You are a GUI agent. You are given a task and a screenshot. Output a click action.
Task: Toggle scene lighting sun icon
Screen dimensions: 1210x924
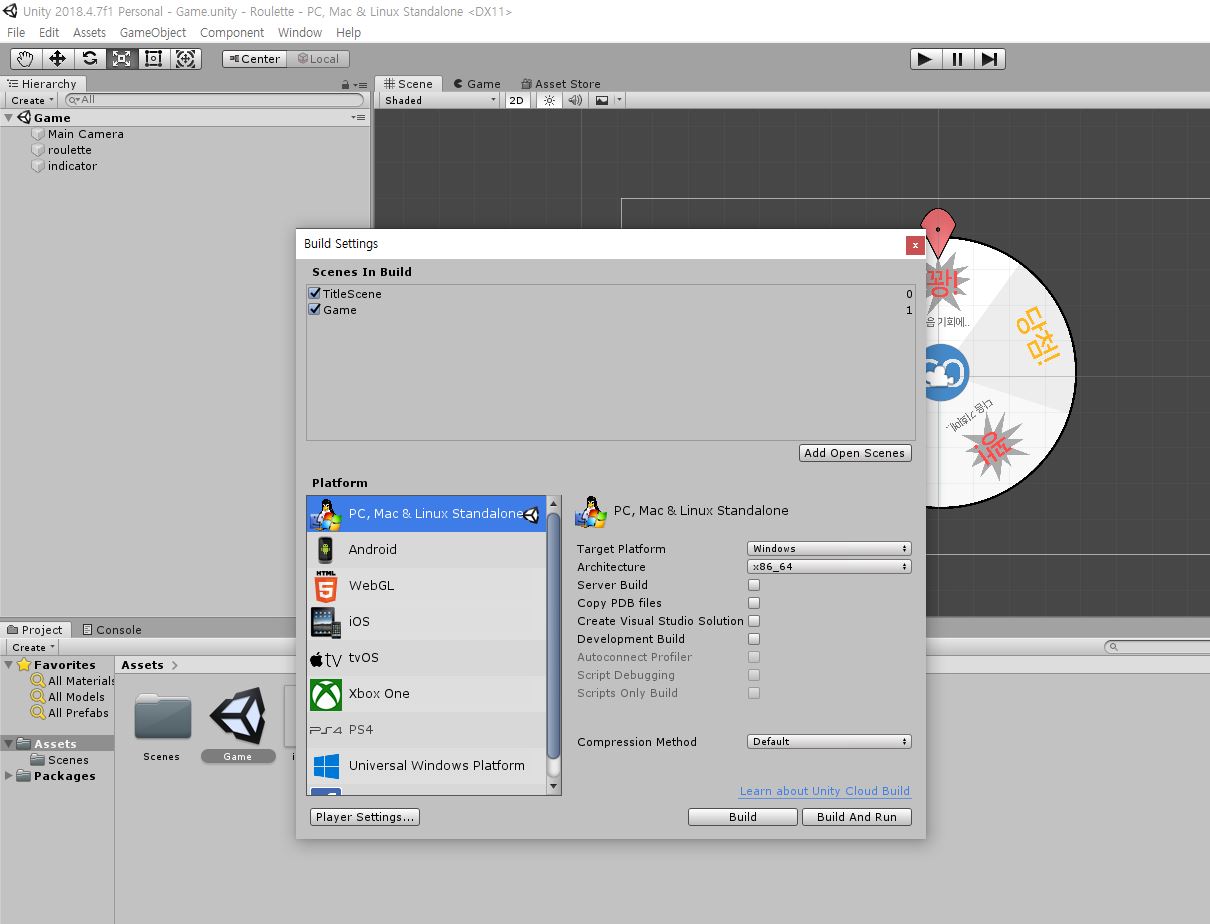(549, 100)
